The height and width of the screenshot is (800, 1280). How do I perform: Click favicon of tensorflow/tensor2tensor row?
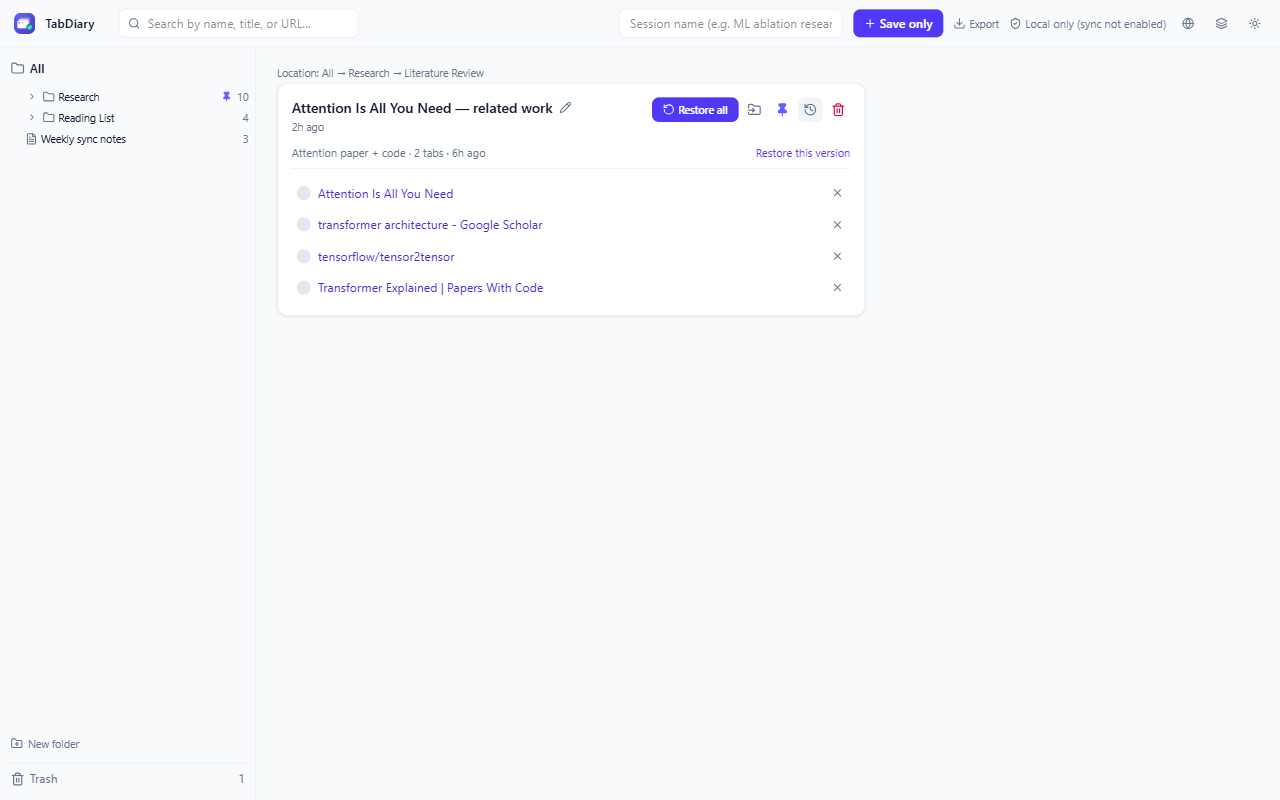coord(304,257)
